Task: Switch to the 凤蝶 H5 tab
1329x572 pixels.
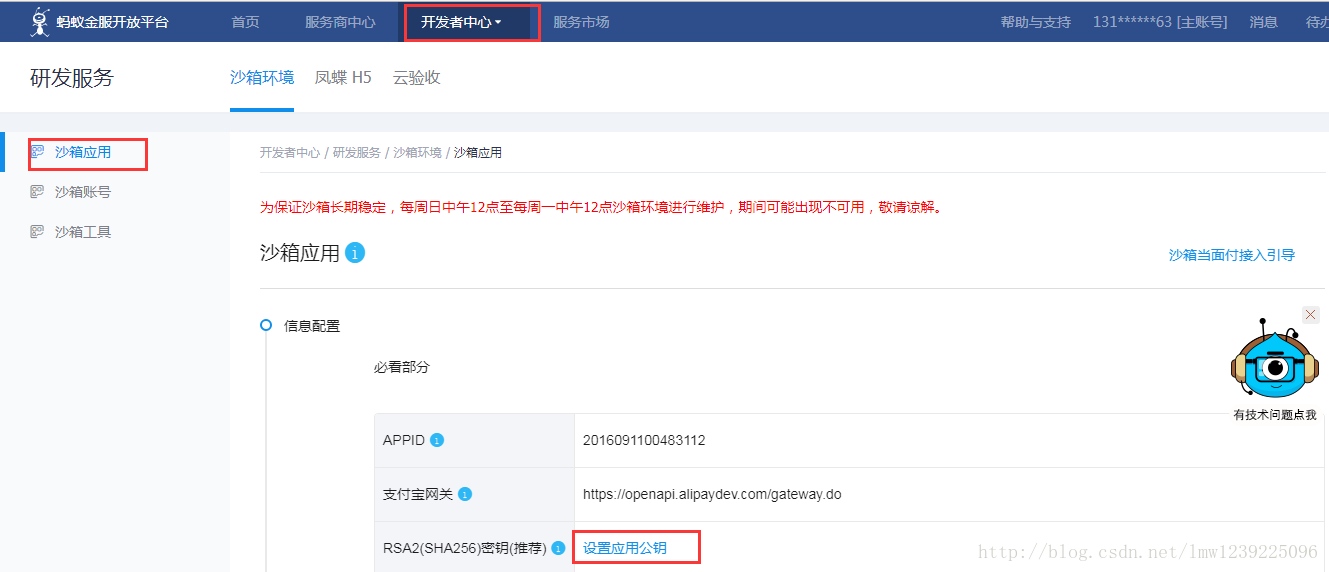Action: [343, 77]
